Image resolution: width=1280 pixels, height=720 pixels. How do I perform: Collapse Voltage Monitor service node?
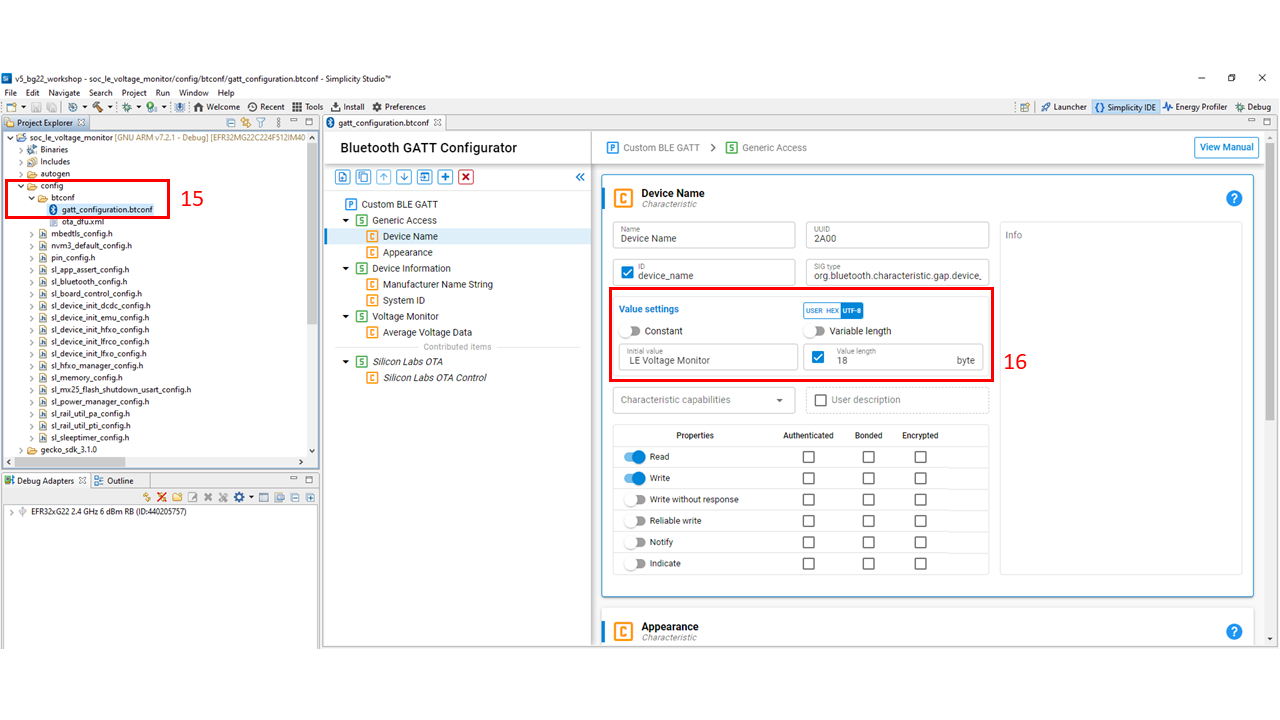click(x=346, y=316)
